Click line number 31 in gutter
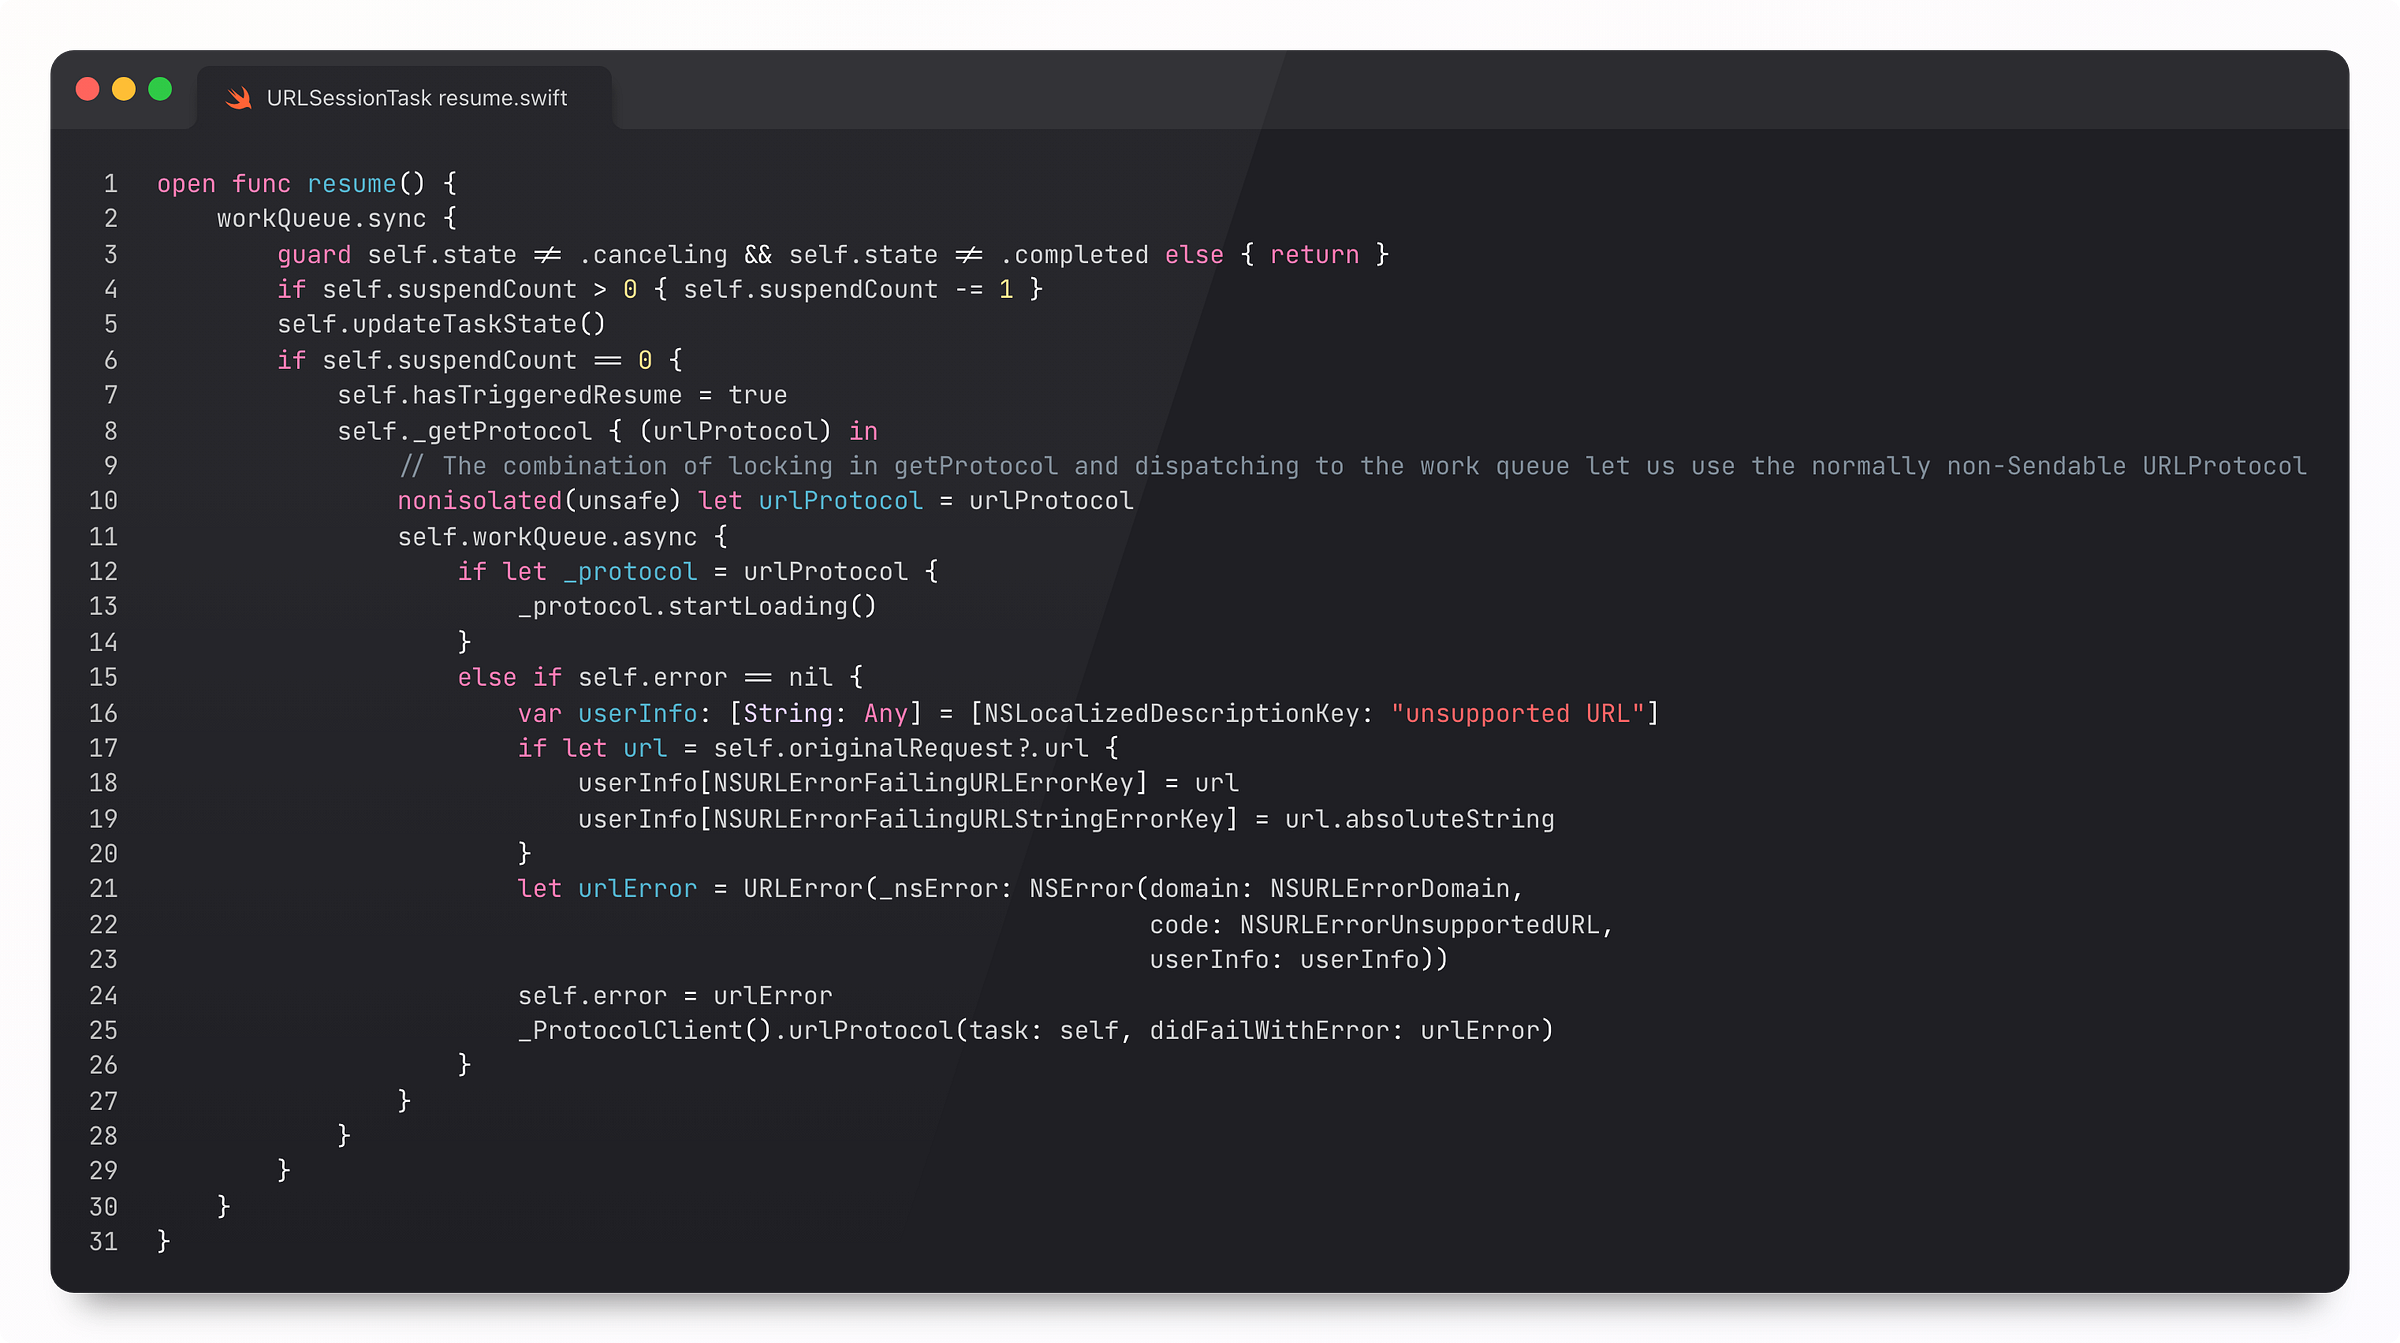2400x1343 pixels. [103, 1242]
